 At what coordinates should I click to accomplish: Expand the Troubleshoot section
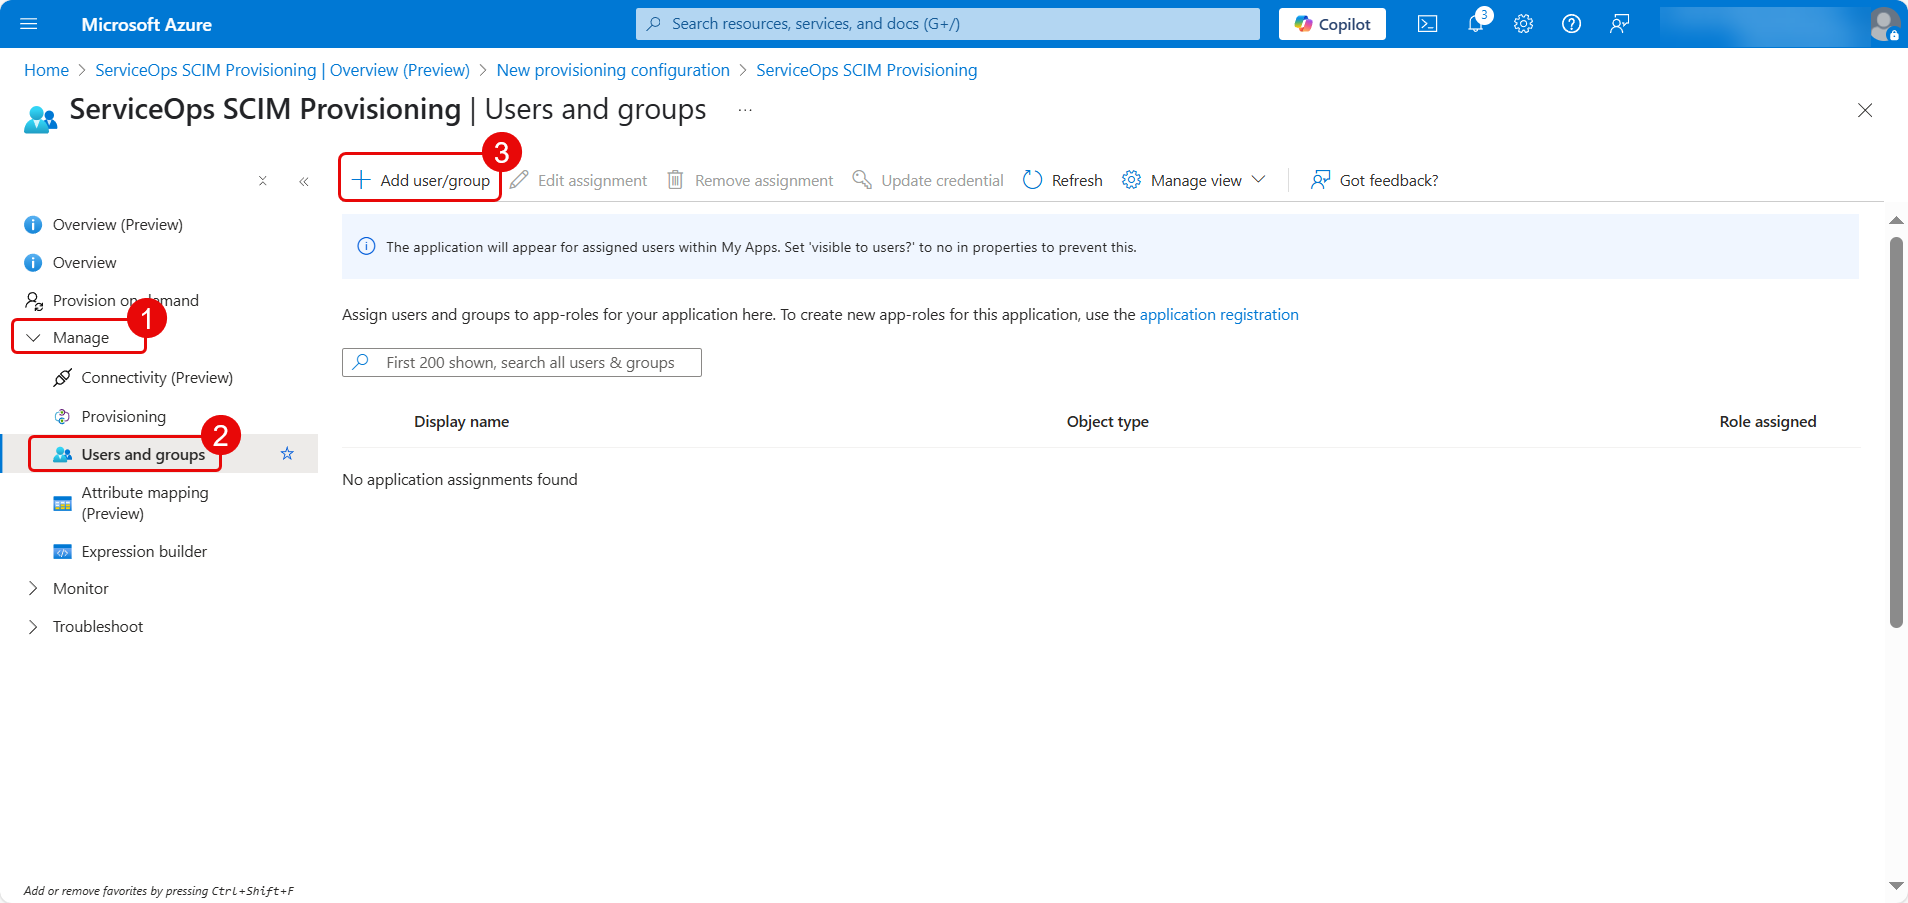click(34, 627)
